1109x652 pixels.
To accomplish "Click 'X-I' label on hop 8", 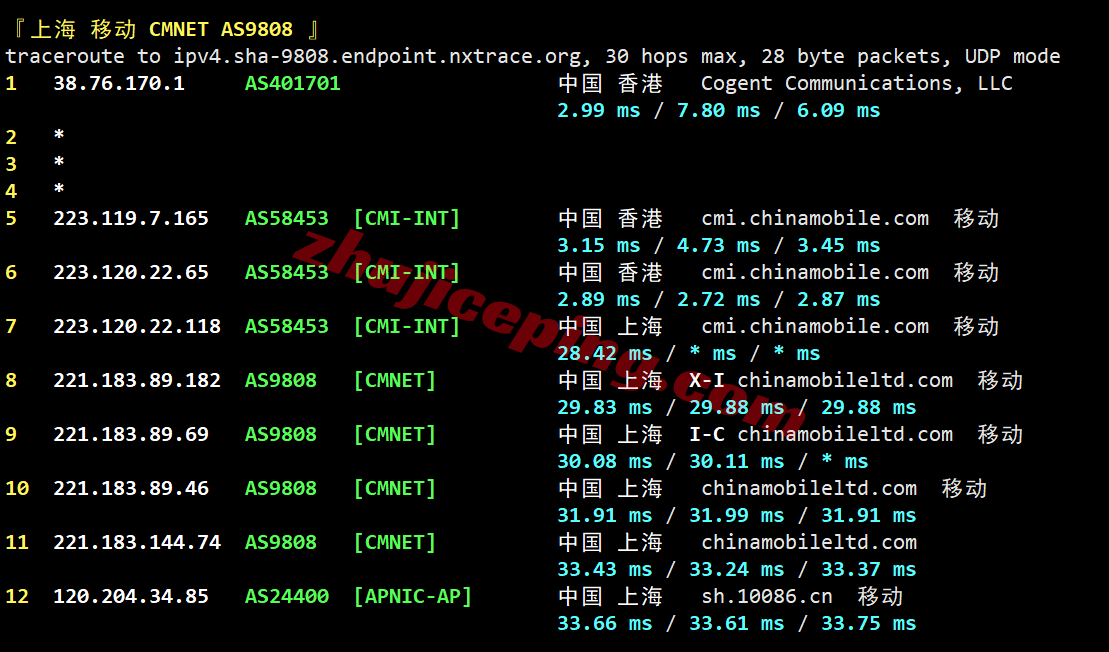I will (x=707, y=380).
